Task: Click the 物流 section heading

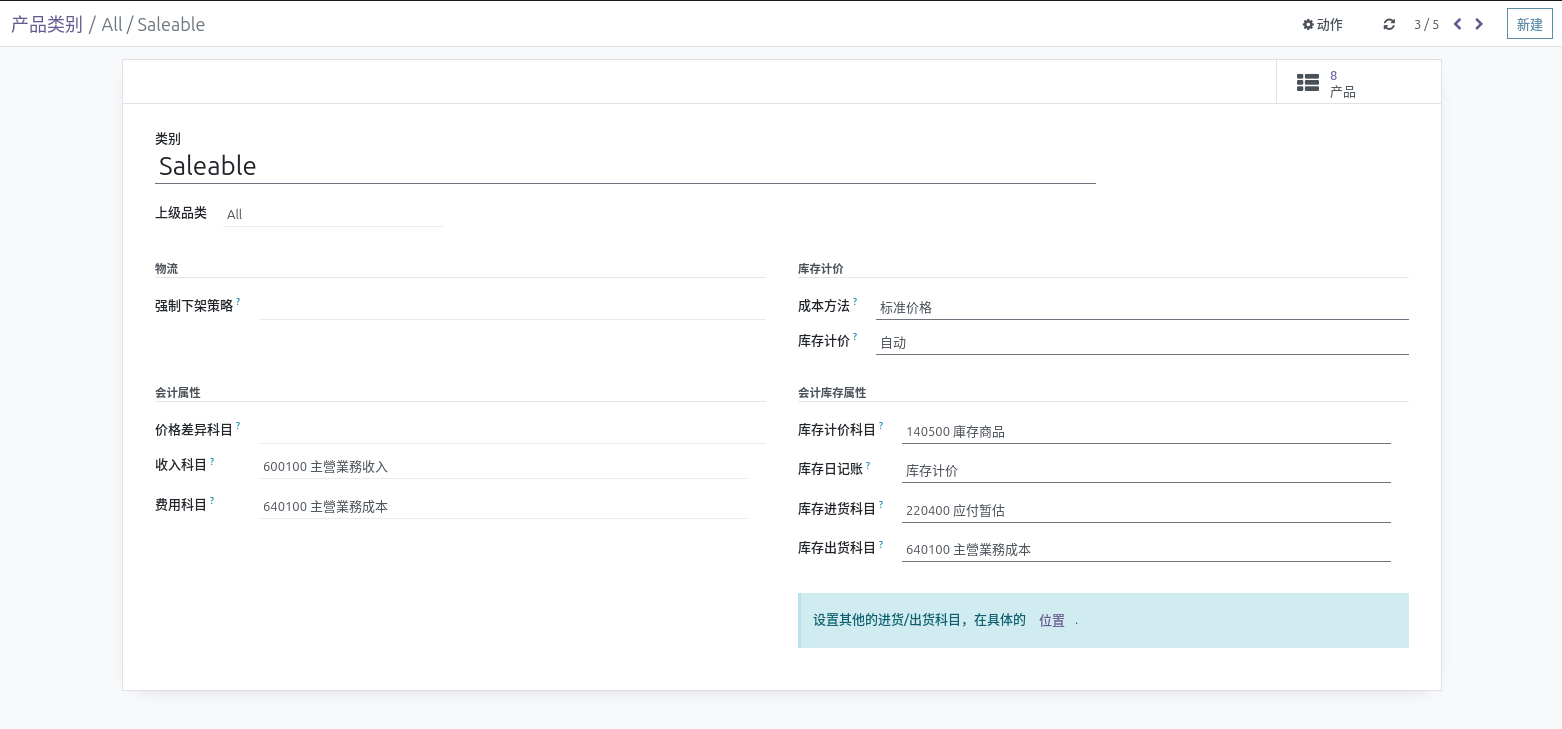Action: coord(167,269)
